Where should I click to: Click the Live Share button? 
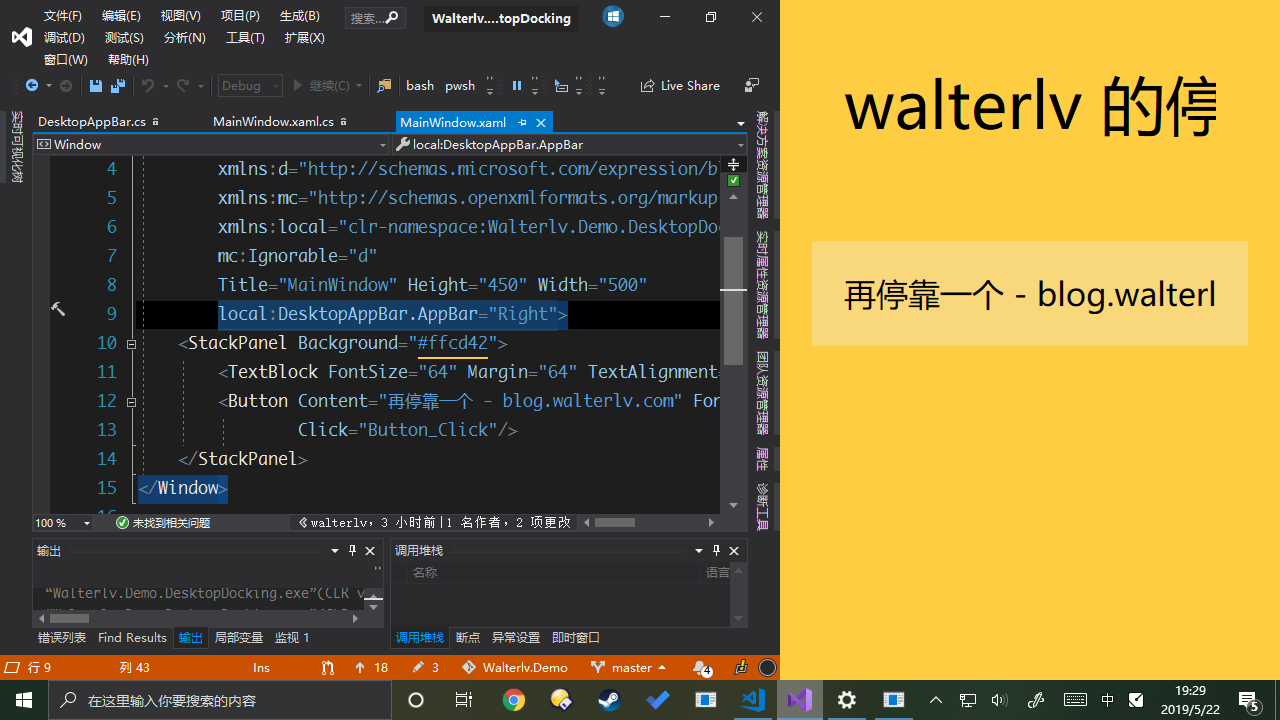680,86
